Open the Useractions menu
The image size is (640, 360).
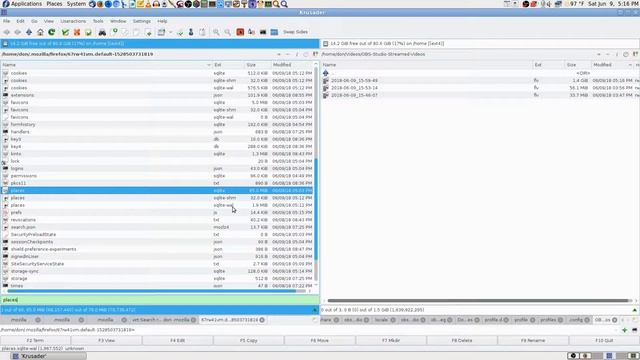pyautogui.click(x=73, y=21)
